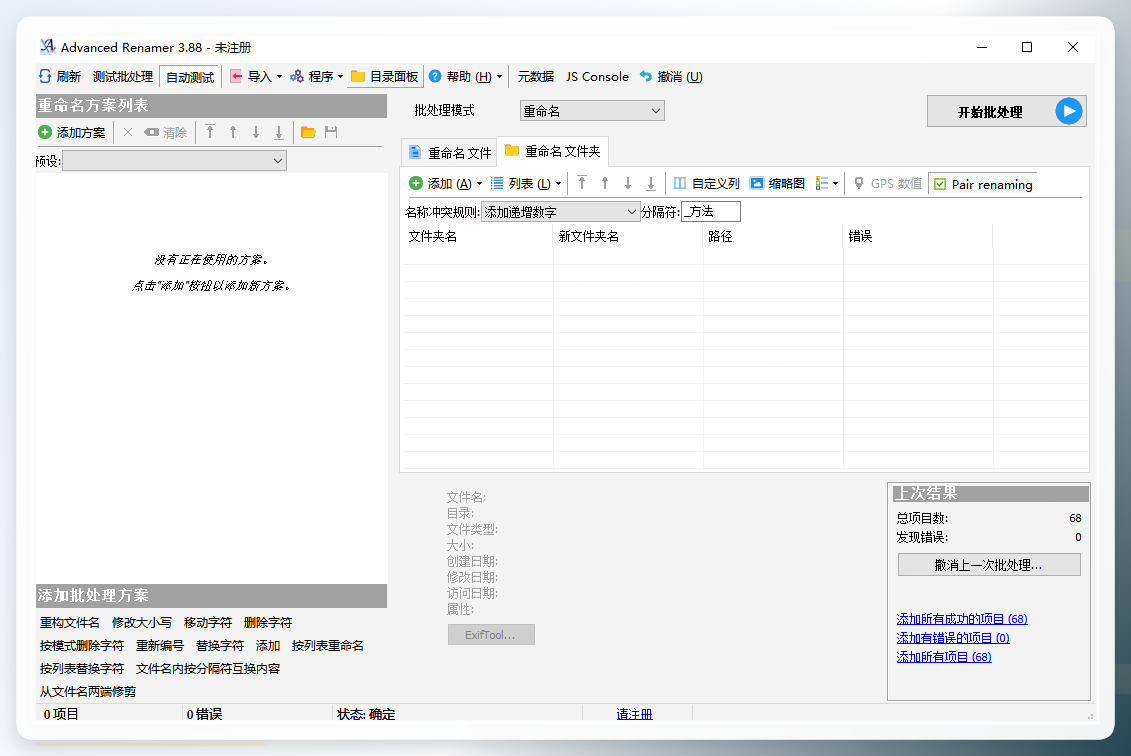Viewport: 1131px width, 756px height.
Task: Click the 撤消 undo icon
Action: tap(646, 76)
